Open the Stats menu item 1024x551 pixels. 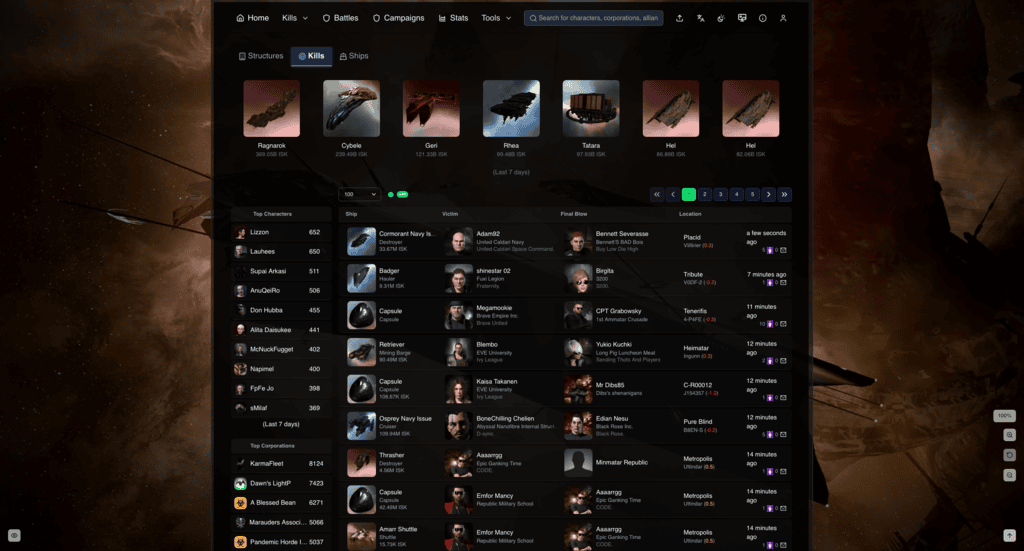tap(453, 18)
